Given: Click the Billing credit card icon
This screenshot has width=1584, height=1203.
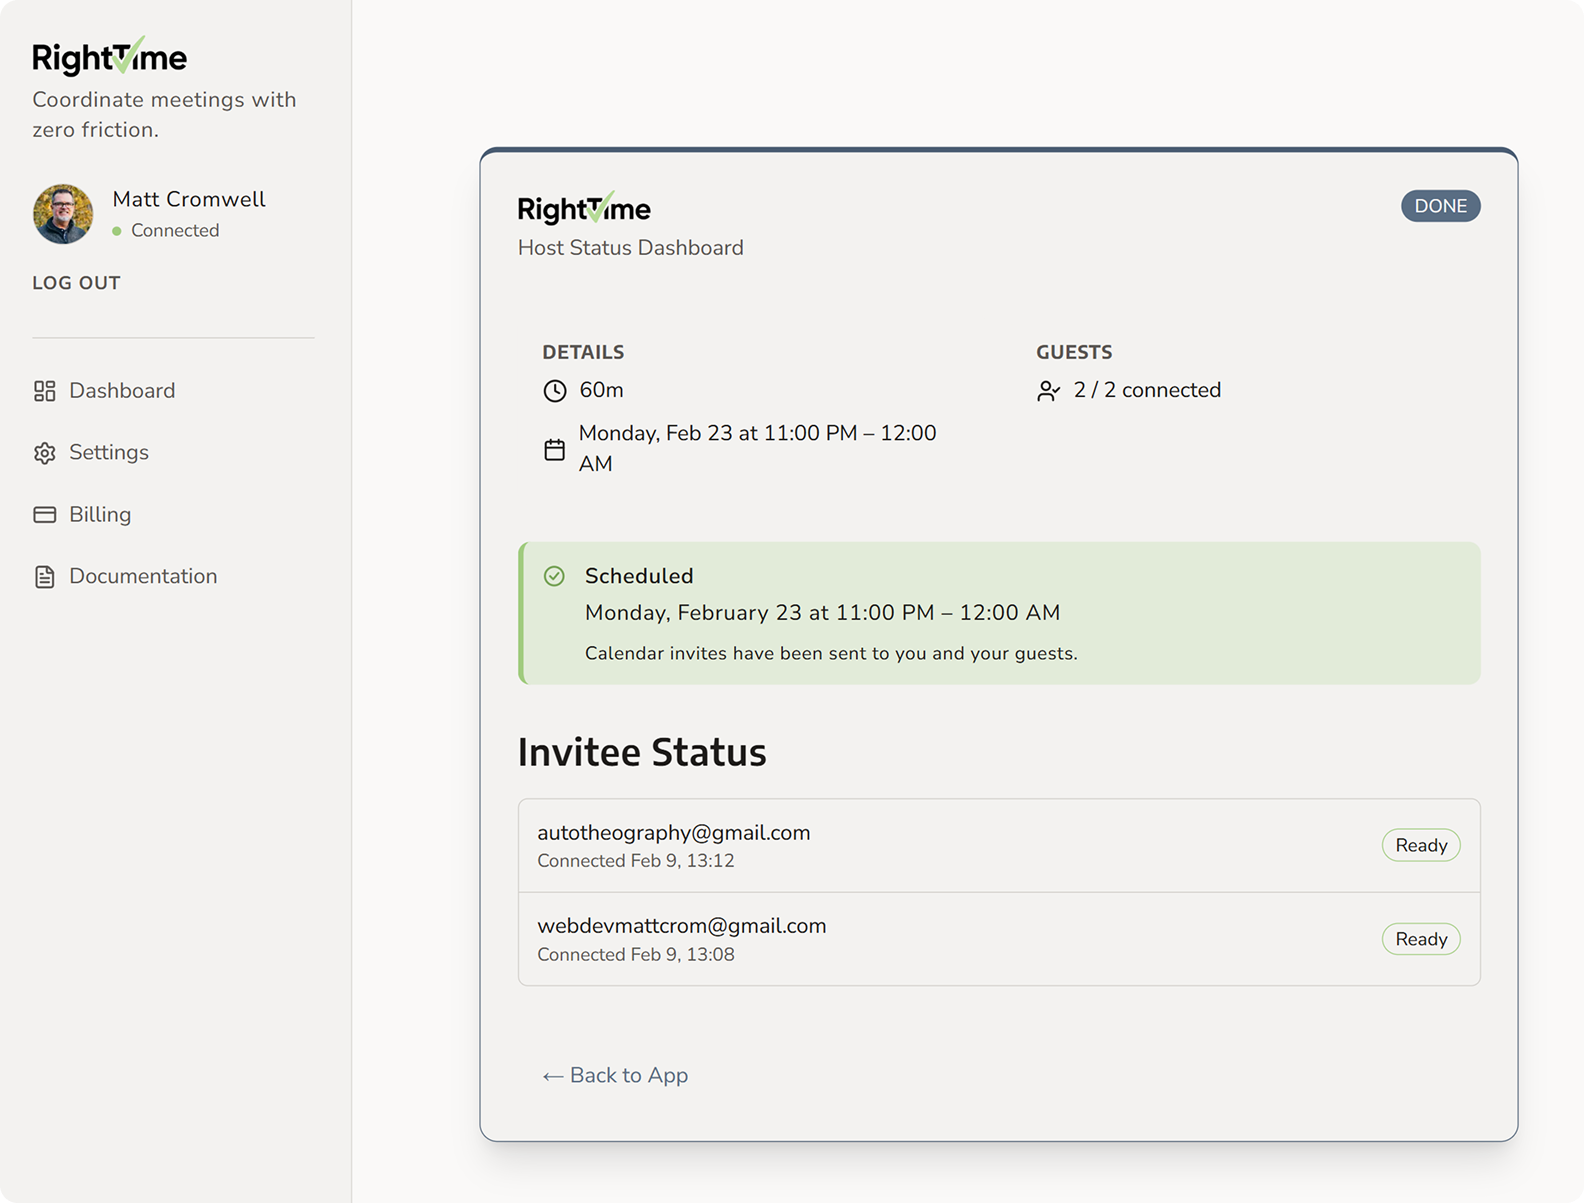Looking at the screenshot, I should 44,515.
